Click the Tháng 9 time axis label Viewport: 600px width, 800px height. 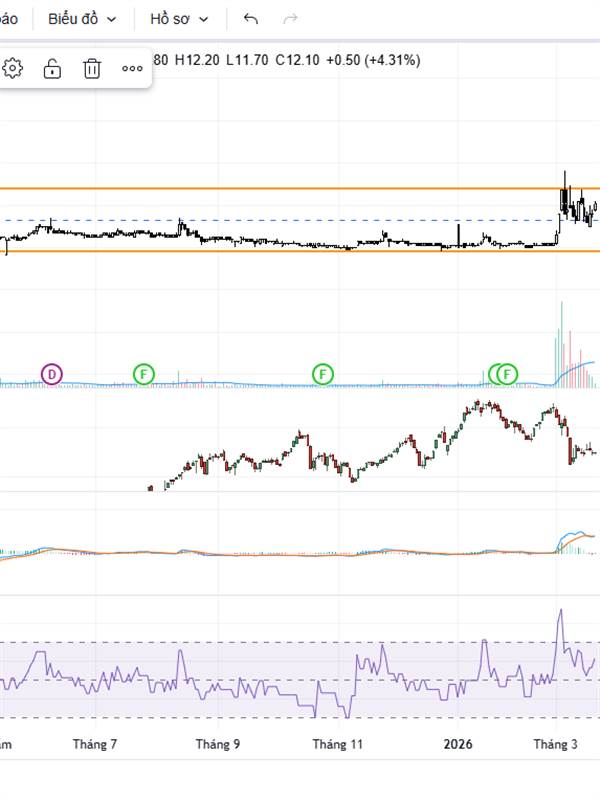(218, 744)
